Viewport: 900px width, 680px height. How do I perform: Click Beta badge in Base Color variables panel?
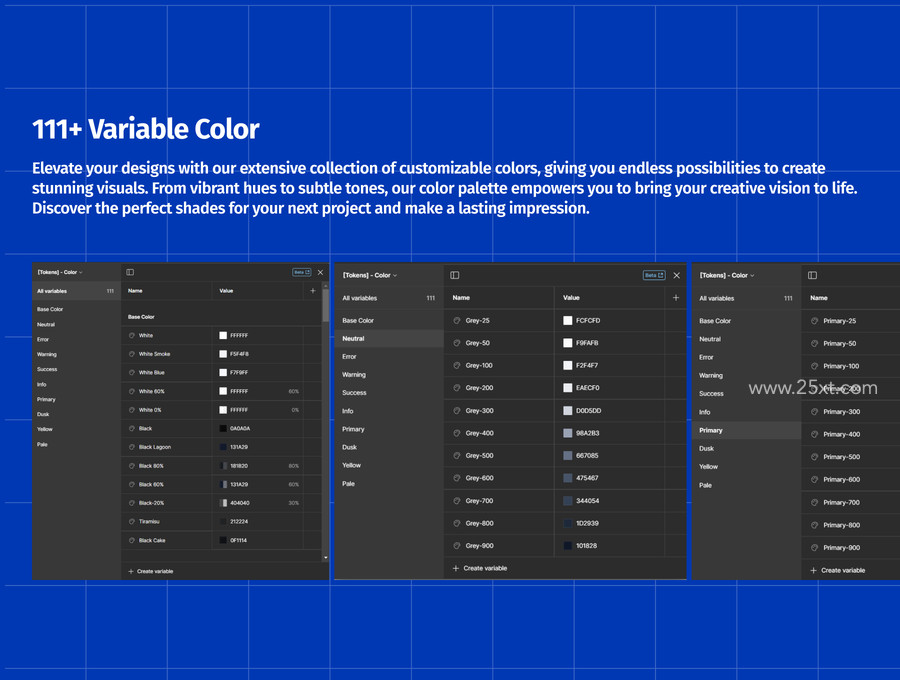[301, 272]
